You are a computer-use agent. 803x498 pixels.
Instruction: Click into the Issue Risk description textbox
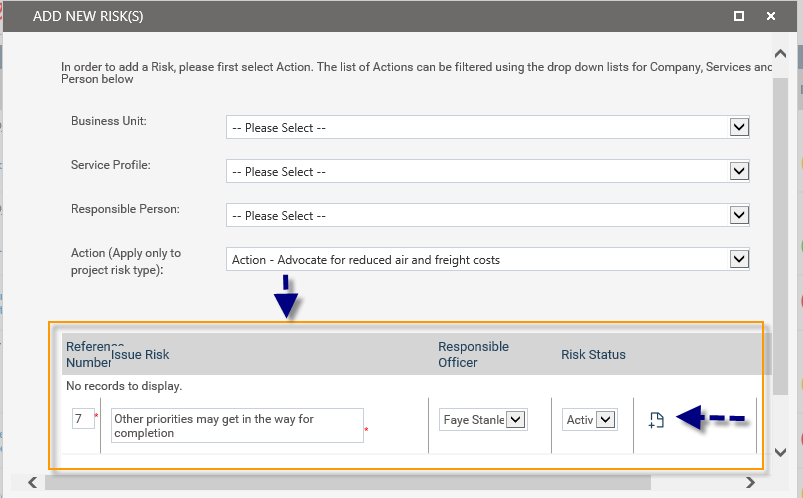pos(236,425)
